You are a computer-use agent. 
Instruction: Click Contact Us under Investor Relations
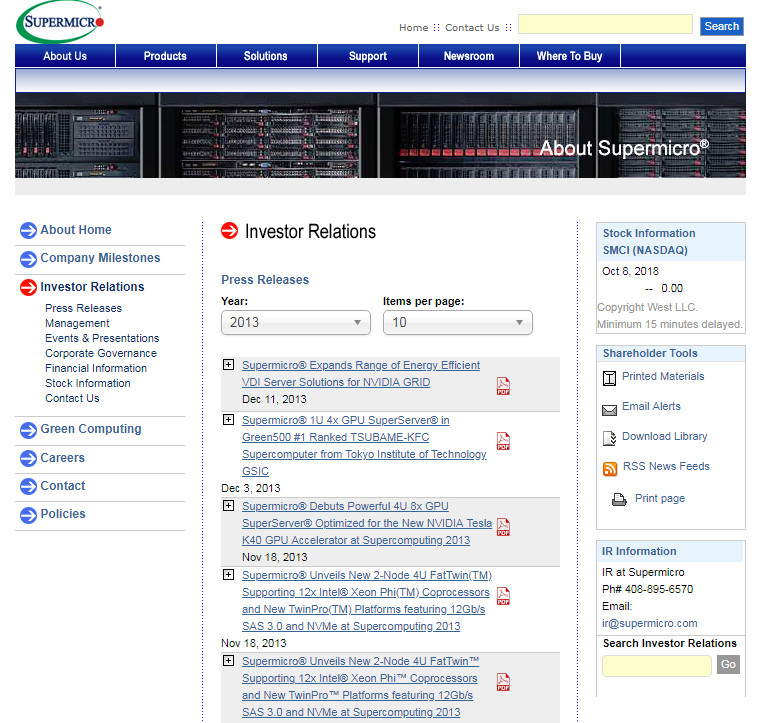tap(72, 398)
